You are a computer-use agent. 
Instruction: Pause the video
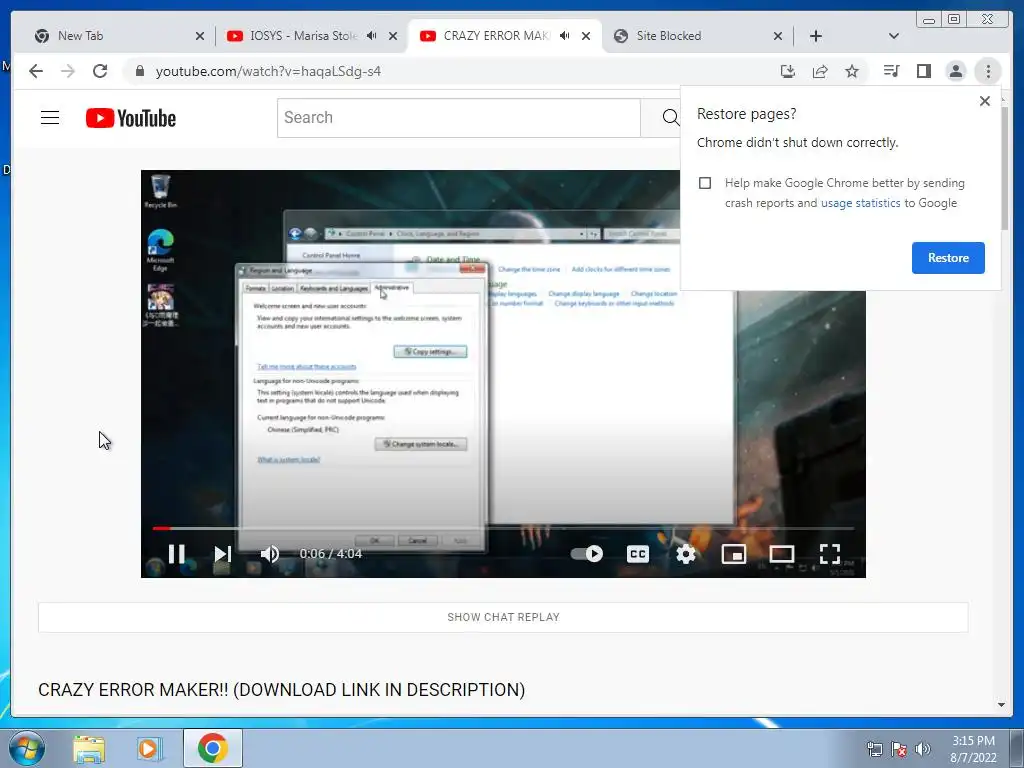click(176, 554)
